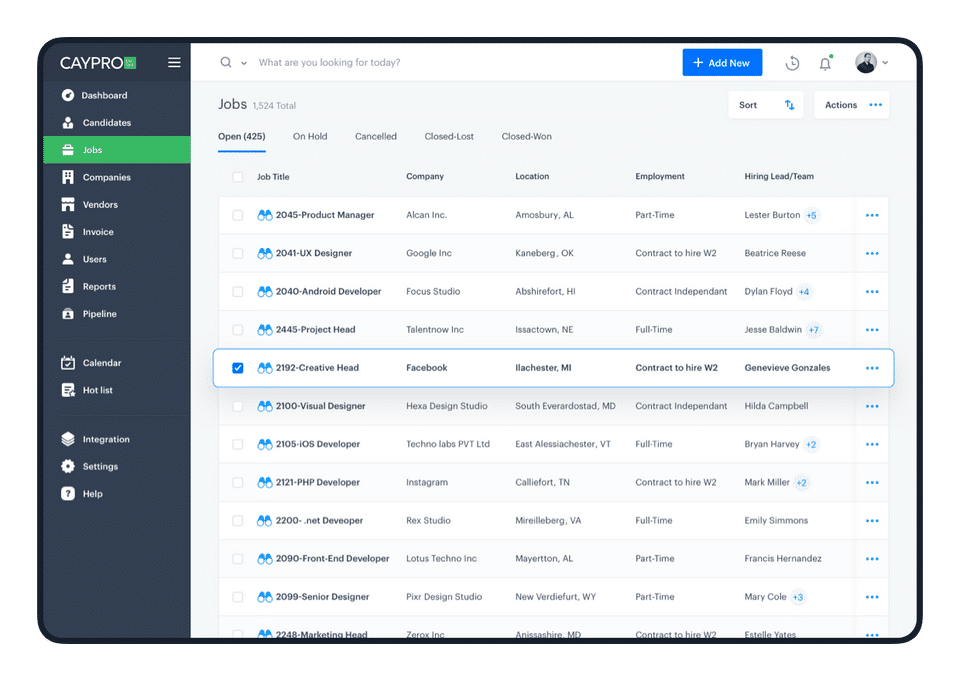Open more options for 2040-Android Developer row
Image resolution: width=960 pixels, height=681 pixels.
coord(872,292)
